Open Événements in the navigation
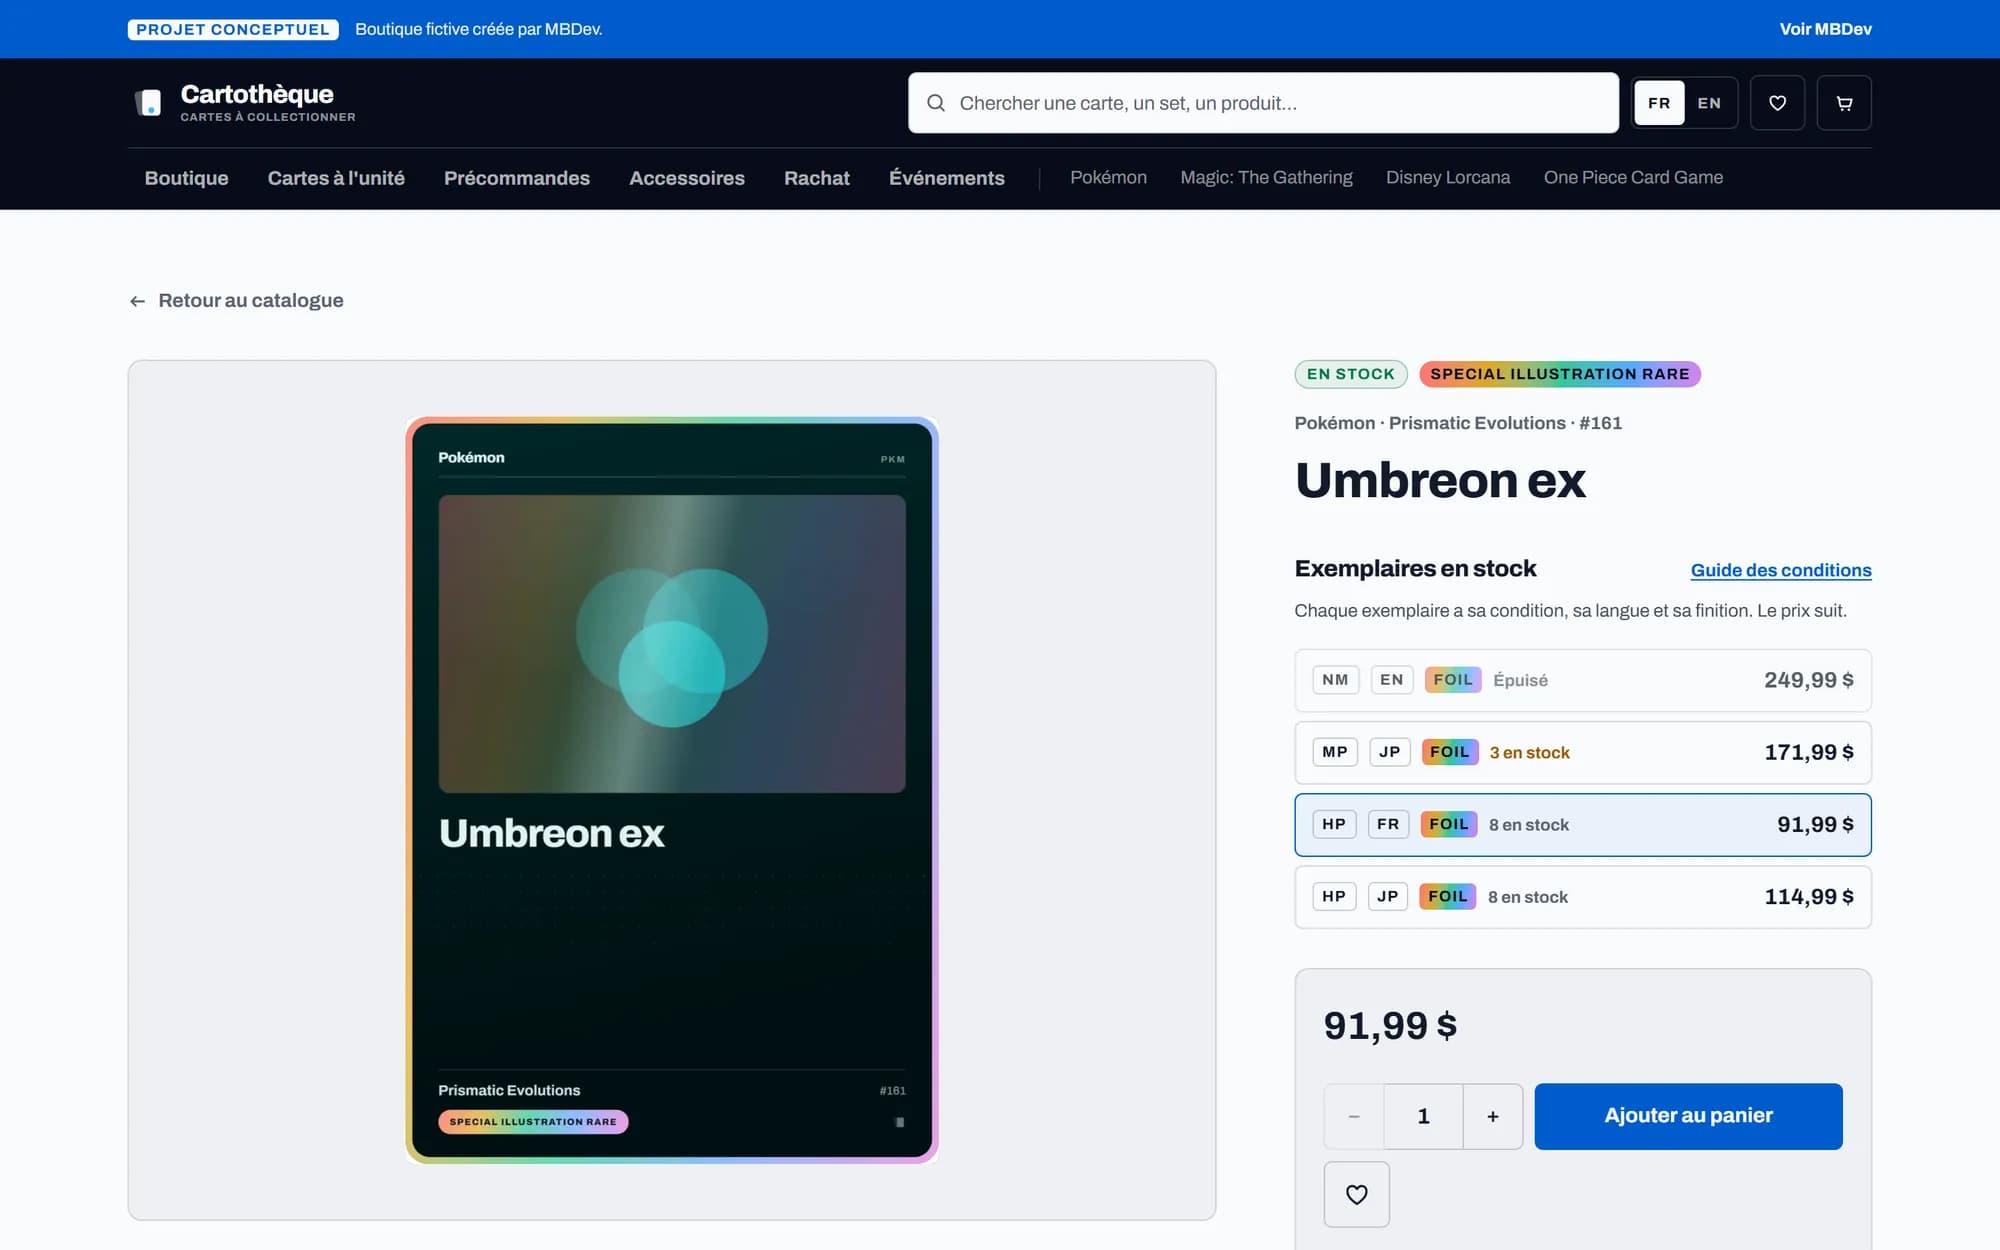 (x=947, y=178)
